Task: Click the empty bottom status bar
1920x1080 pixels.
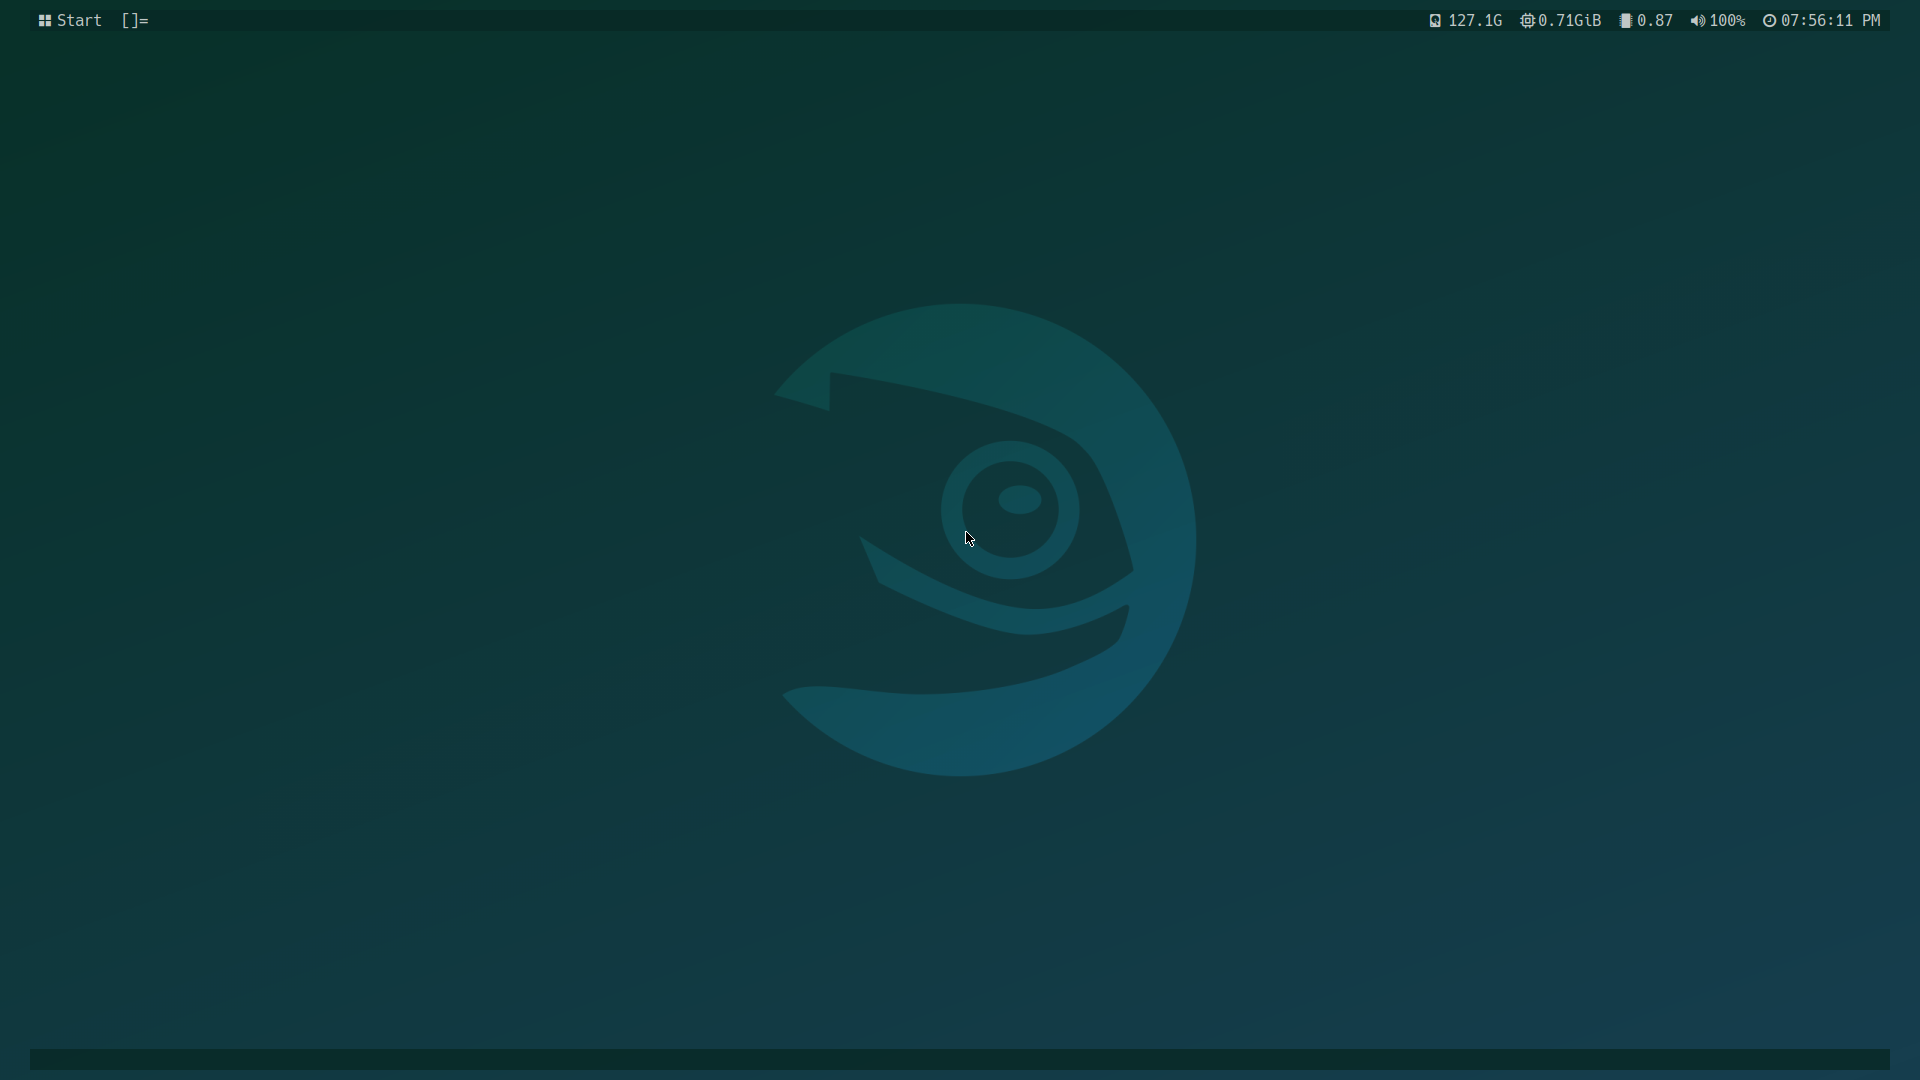Action: tap(960, 1059)
